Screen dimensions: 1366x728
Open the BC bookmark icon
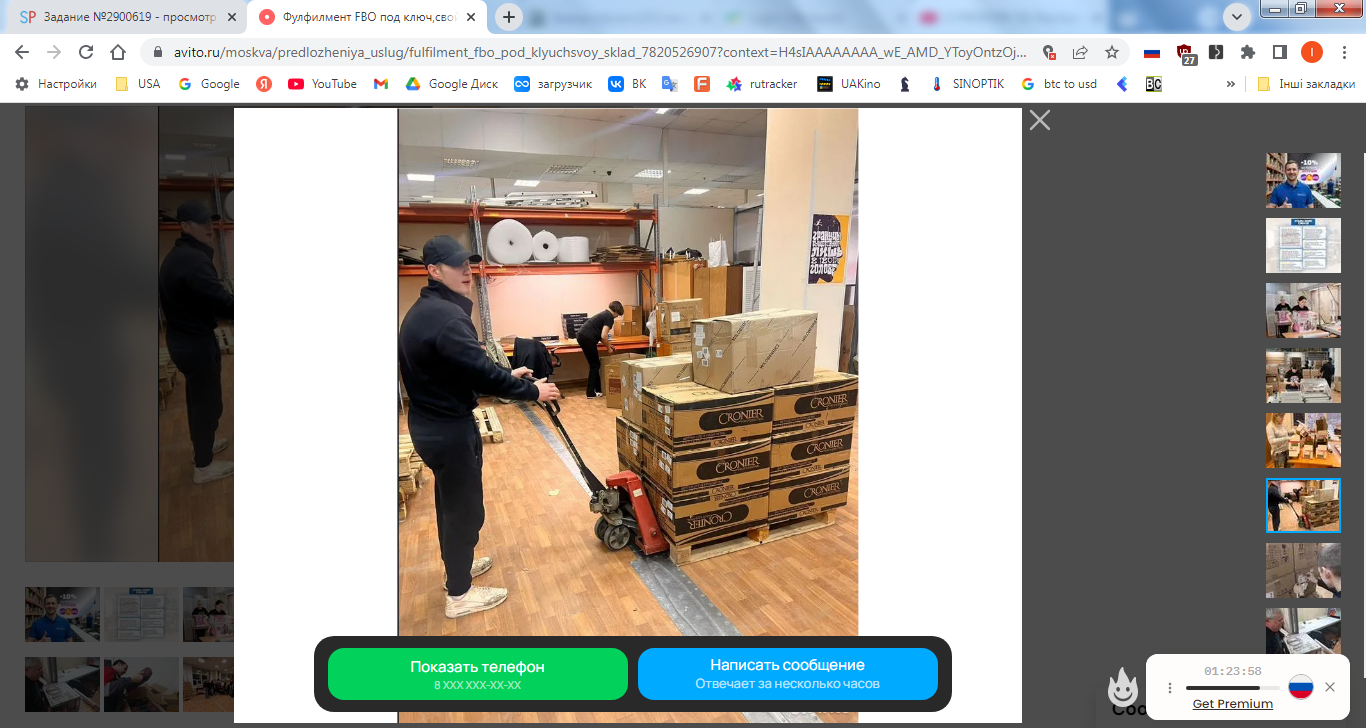pos(1153,84)
